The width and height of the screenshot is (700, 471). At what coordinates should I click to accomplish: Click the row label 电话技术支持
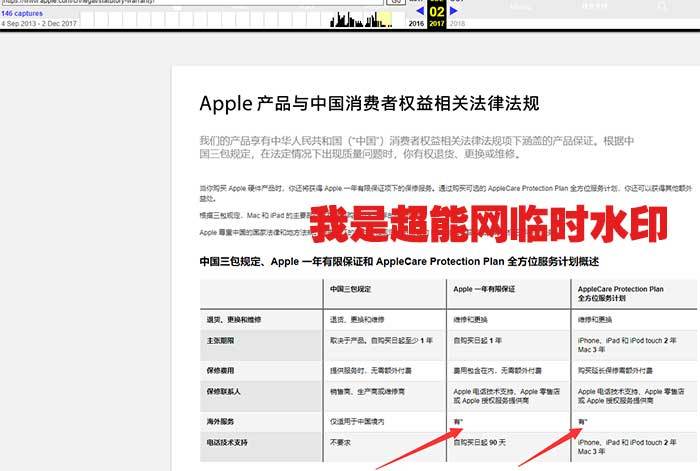point(227,442)
